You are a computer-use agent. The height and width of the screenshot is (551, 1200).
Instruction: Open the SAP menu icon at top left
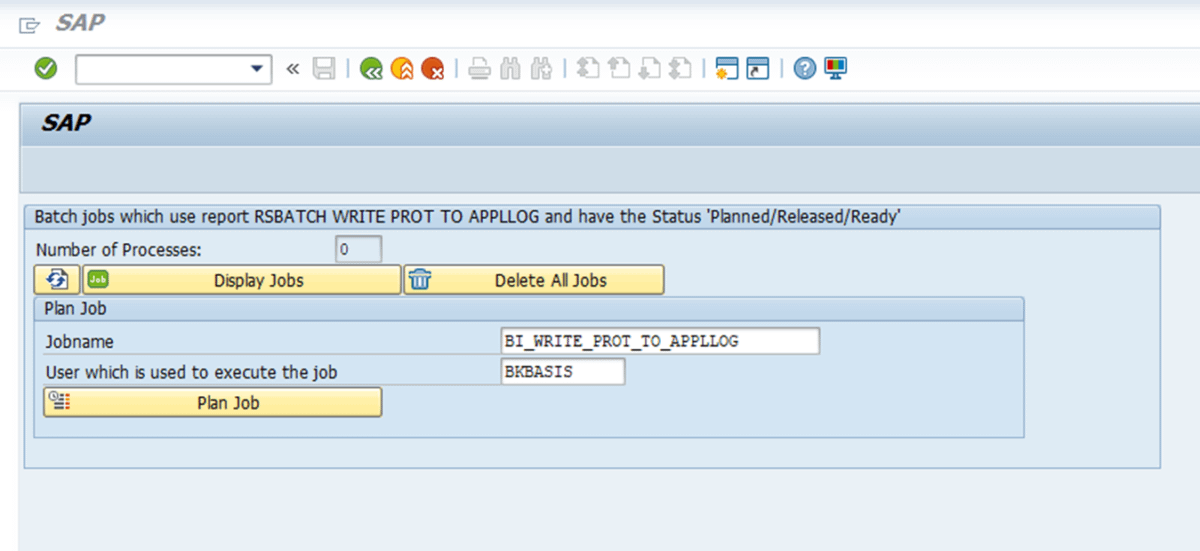(30, 24)
